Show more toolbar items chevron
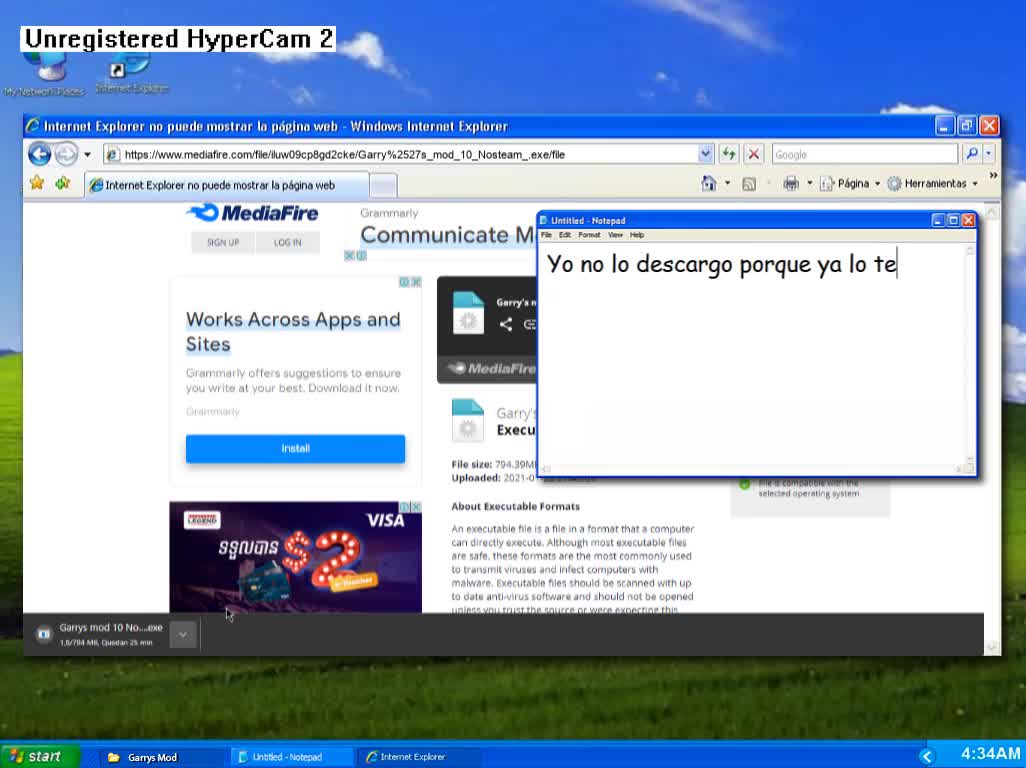1026x768 pixels. (993, 175)
